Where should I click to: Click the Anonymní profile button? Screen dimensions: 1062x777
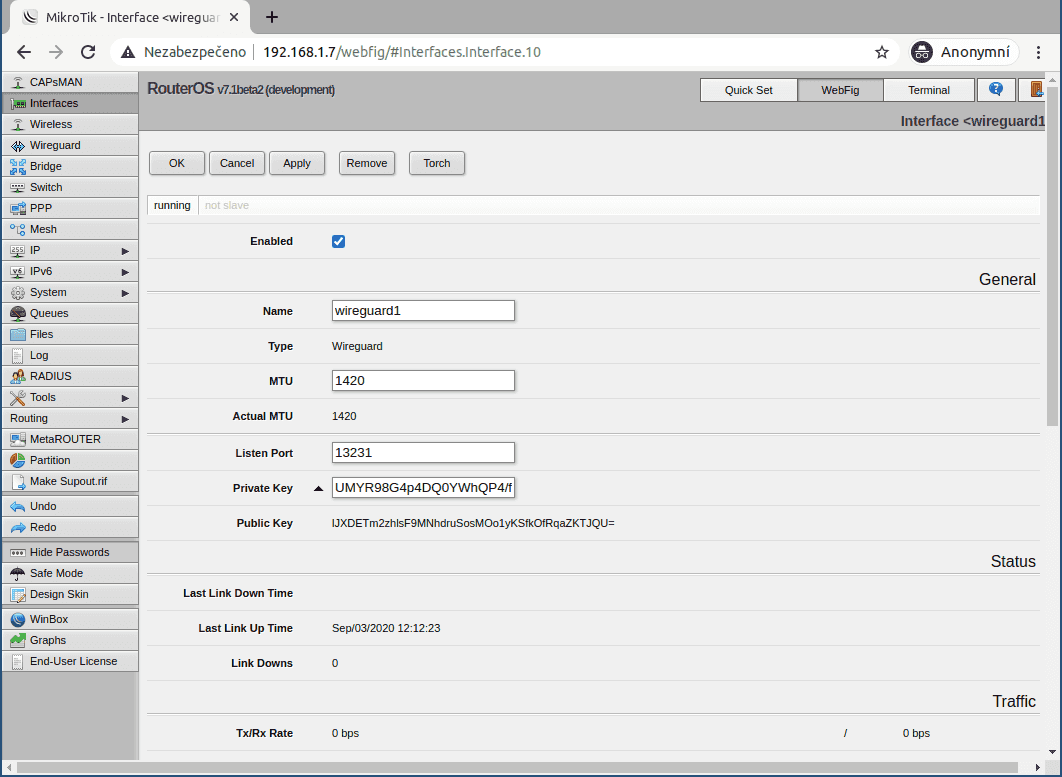(962, 52)
